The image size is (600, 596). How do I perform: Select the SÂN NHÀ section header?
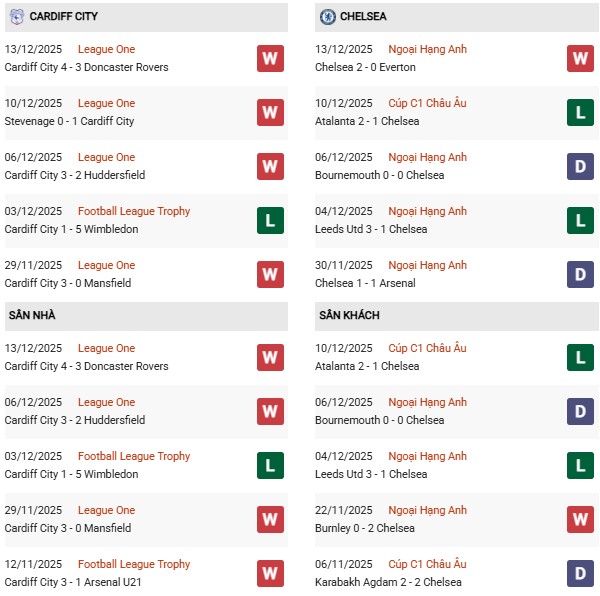32,316
